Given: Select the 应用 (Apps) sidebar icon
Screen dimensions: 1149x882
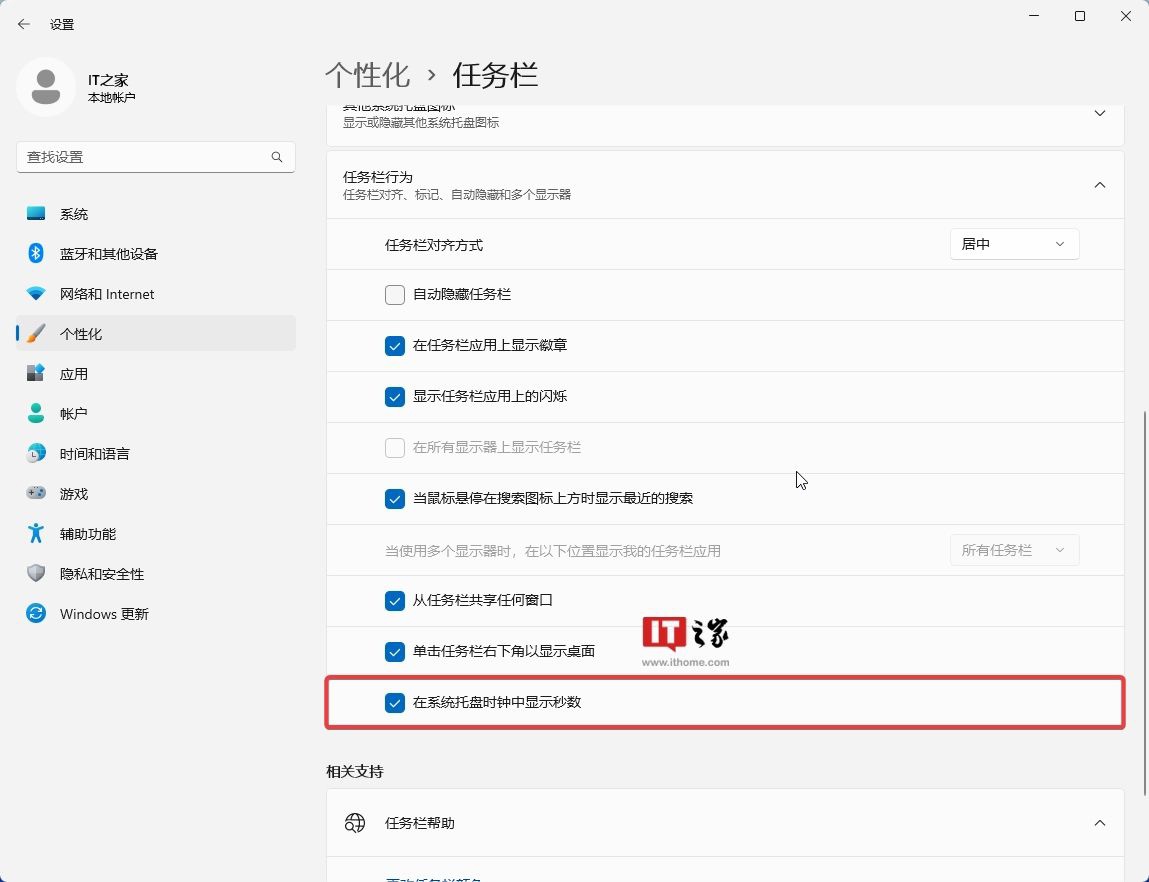Looking at the screenshot, I should [x=73, y=373].
